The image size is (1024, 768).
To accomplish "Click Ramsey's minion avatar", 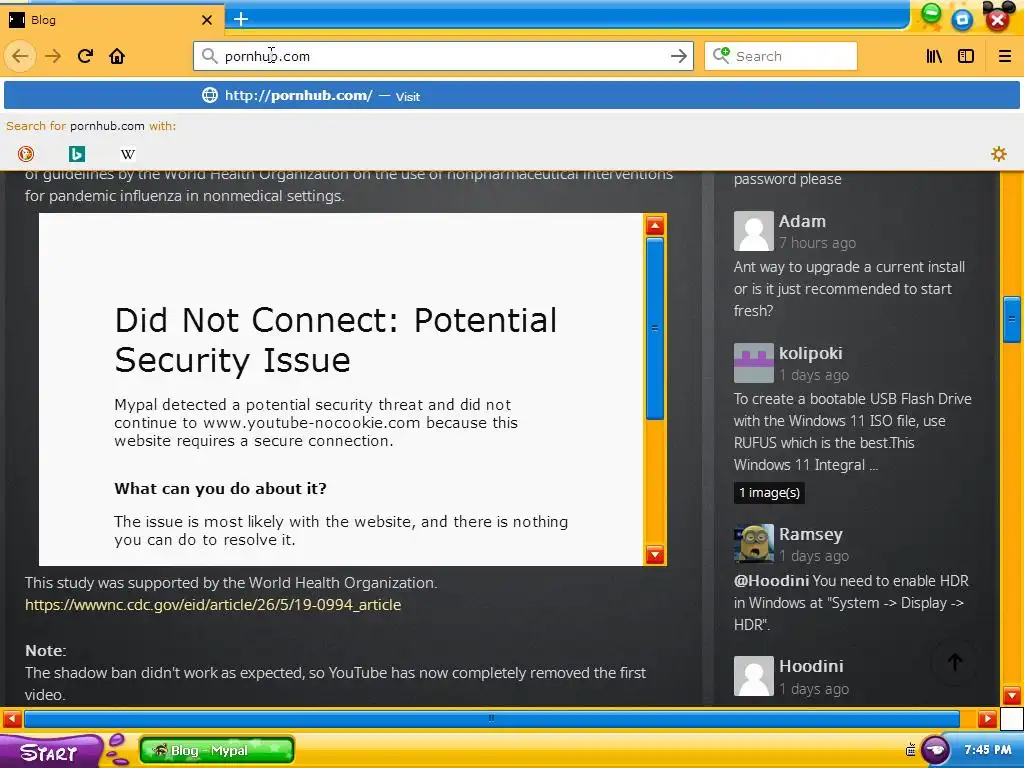I will tap(754, 543).
